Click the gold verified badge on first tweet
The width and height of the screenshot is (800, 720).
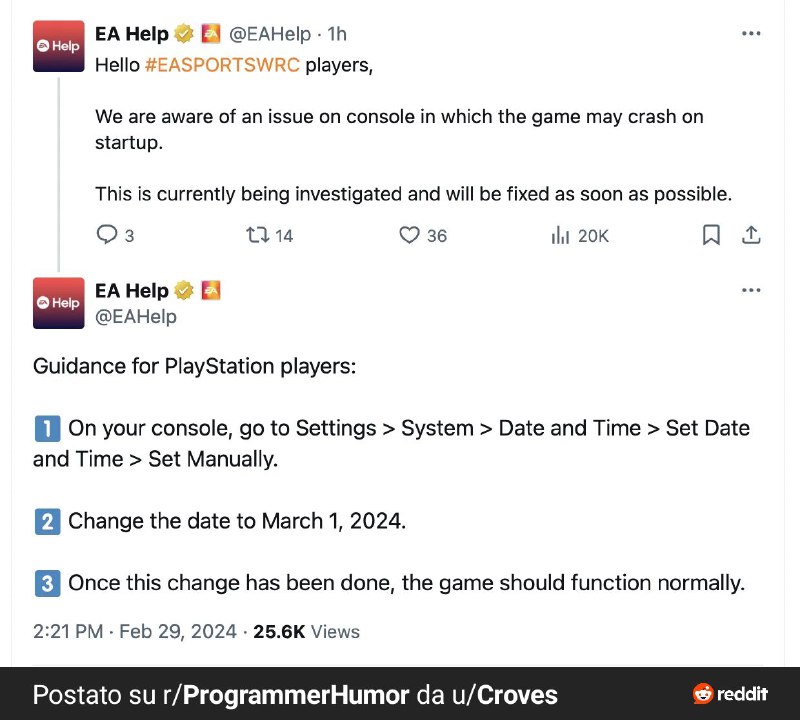point(184,34)
